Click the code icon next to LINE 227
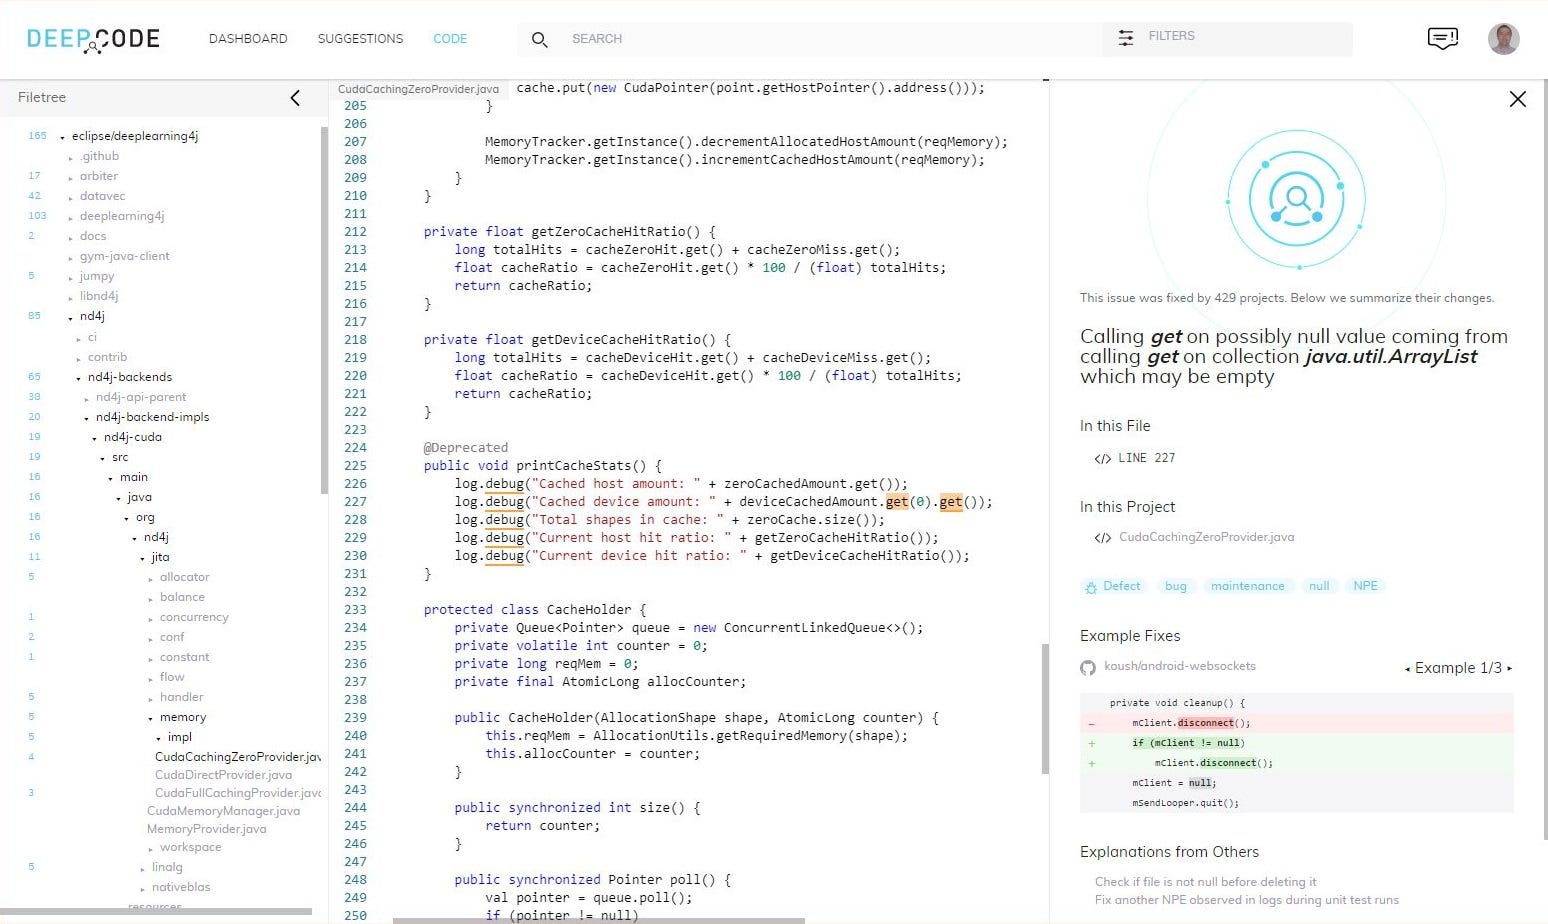 point(1102,458)
